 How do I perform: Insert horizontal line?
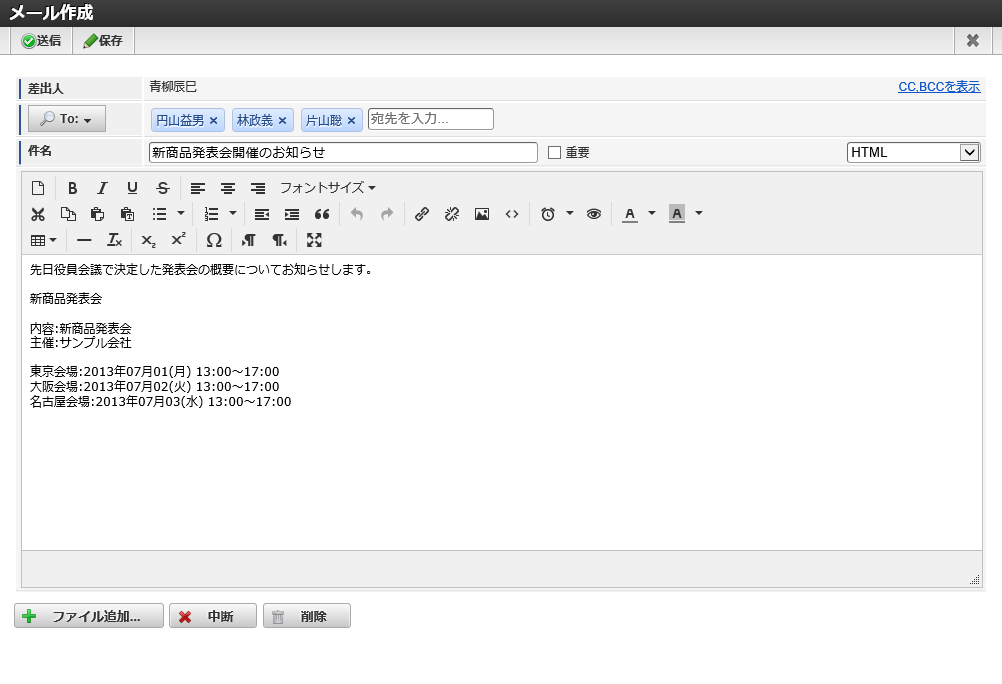pyautogui.click(x=84, y=240)
